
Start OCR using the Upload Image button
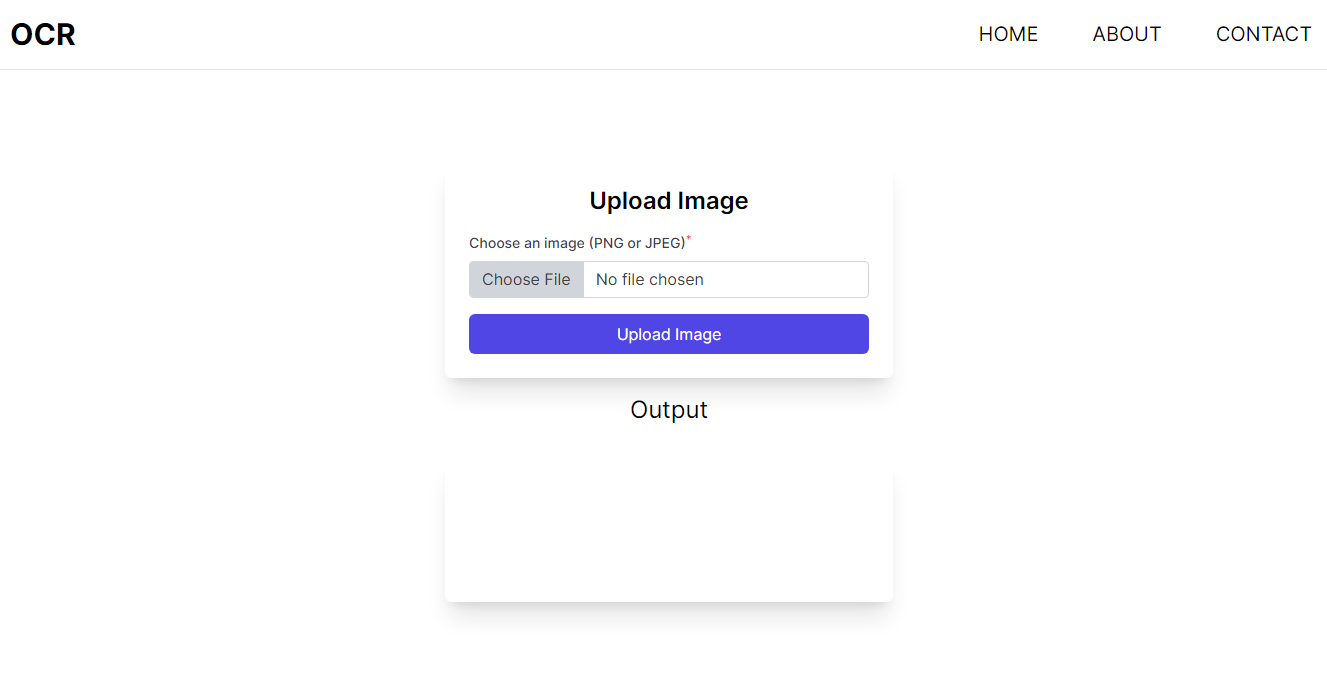click(x=668, y=334)
